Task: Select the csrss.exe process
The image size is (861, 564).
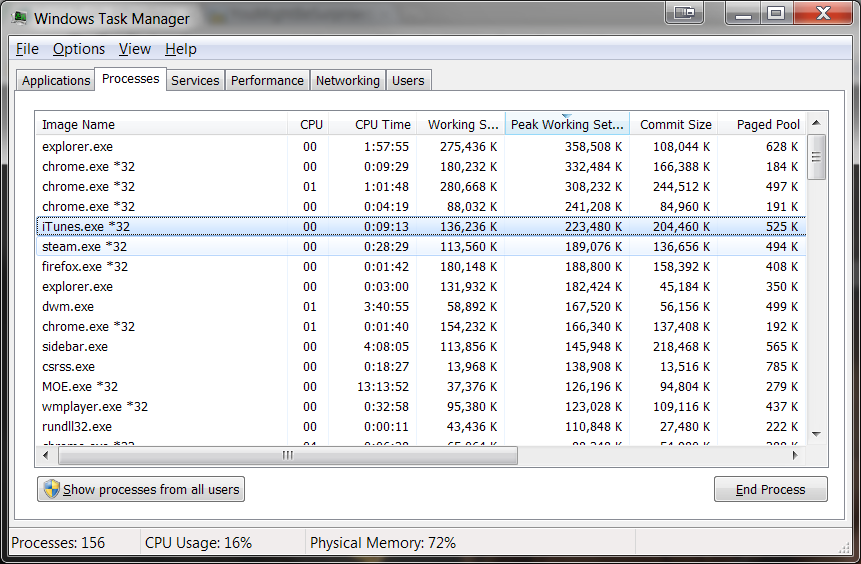Action: (421, 366)
